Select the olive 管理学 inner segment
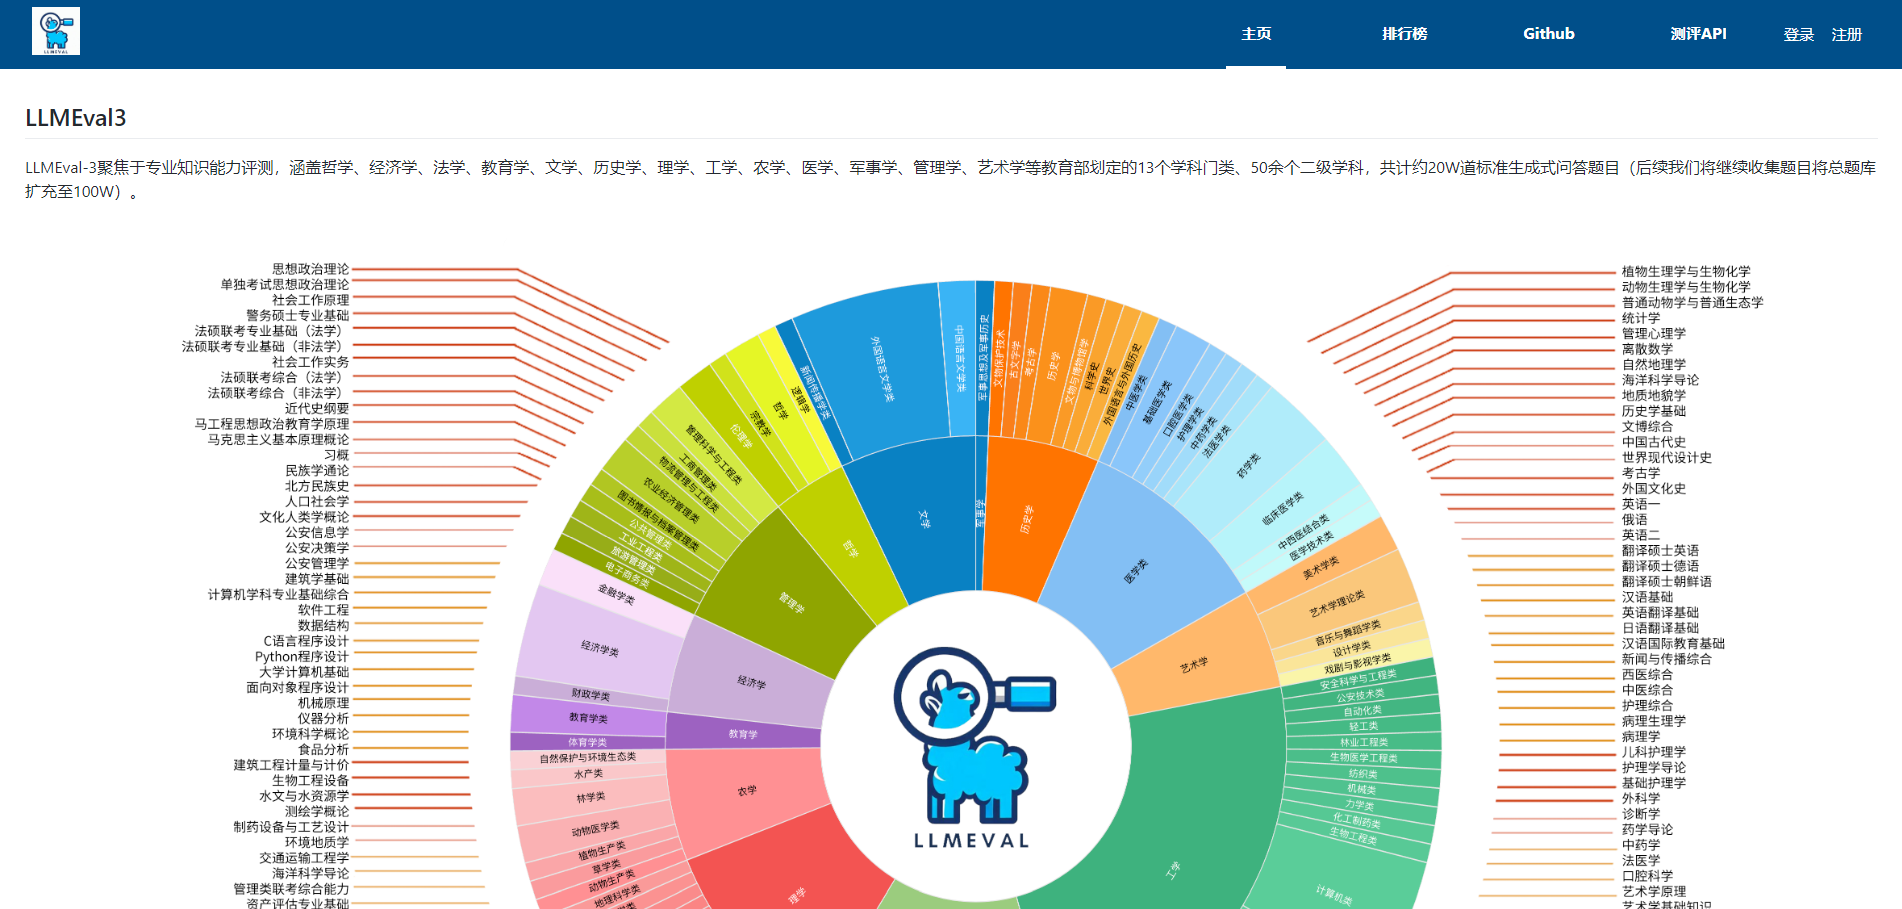This screenshot has height=909, width=1902. (791, 602)
